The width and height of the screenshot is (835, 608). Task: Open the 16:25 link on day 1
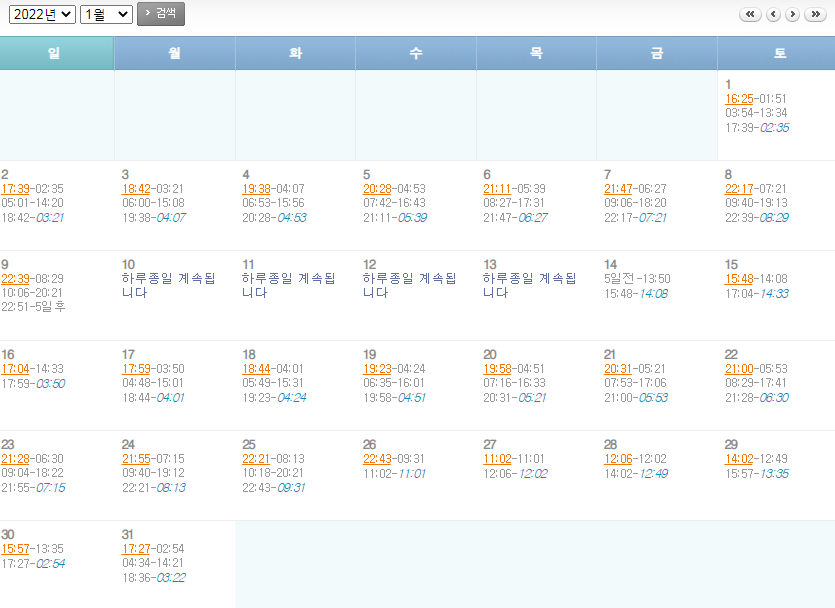[x=739, y=99]
